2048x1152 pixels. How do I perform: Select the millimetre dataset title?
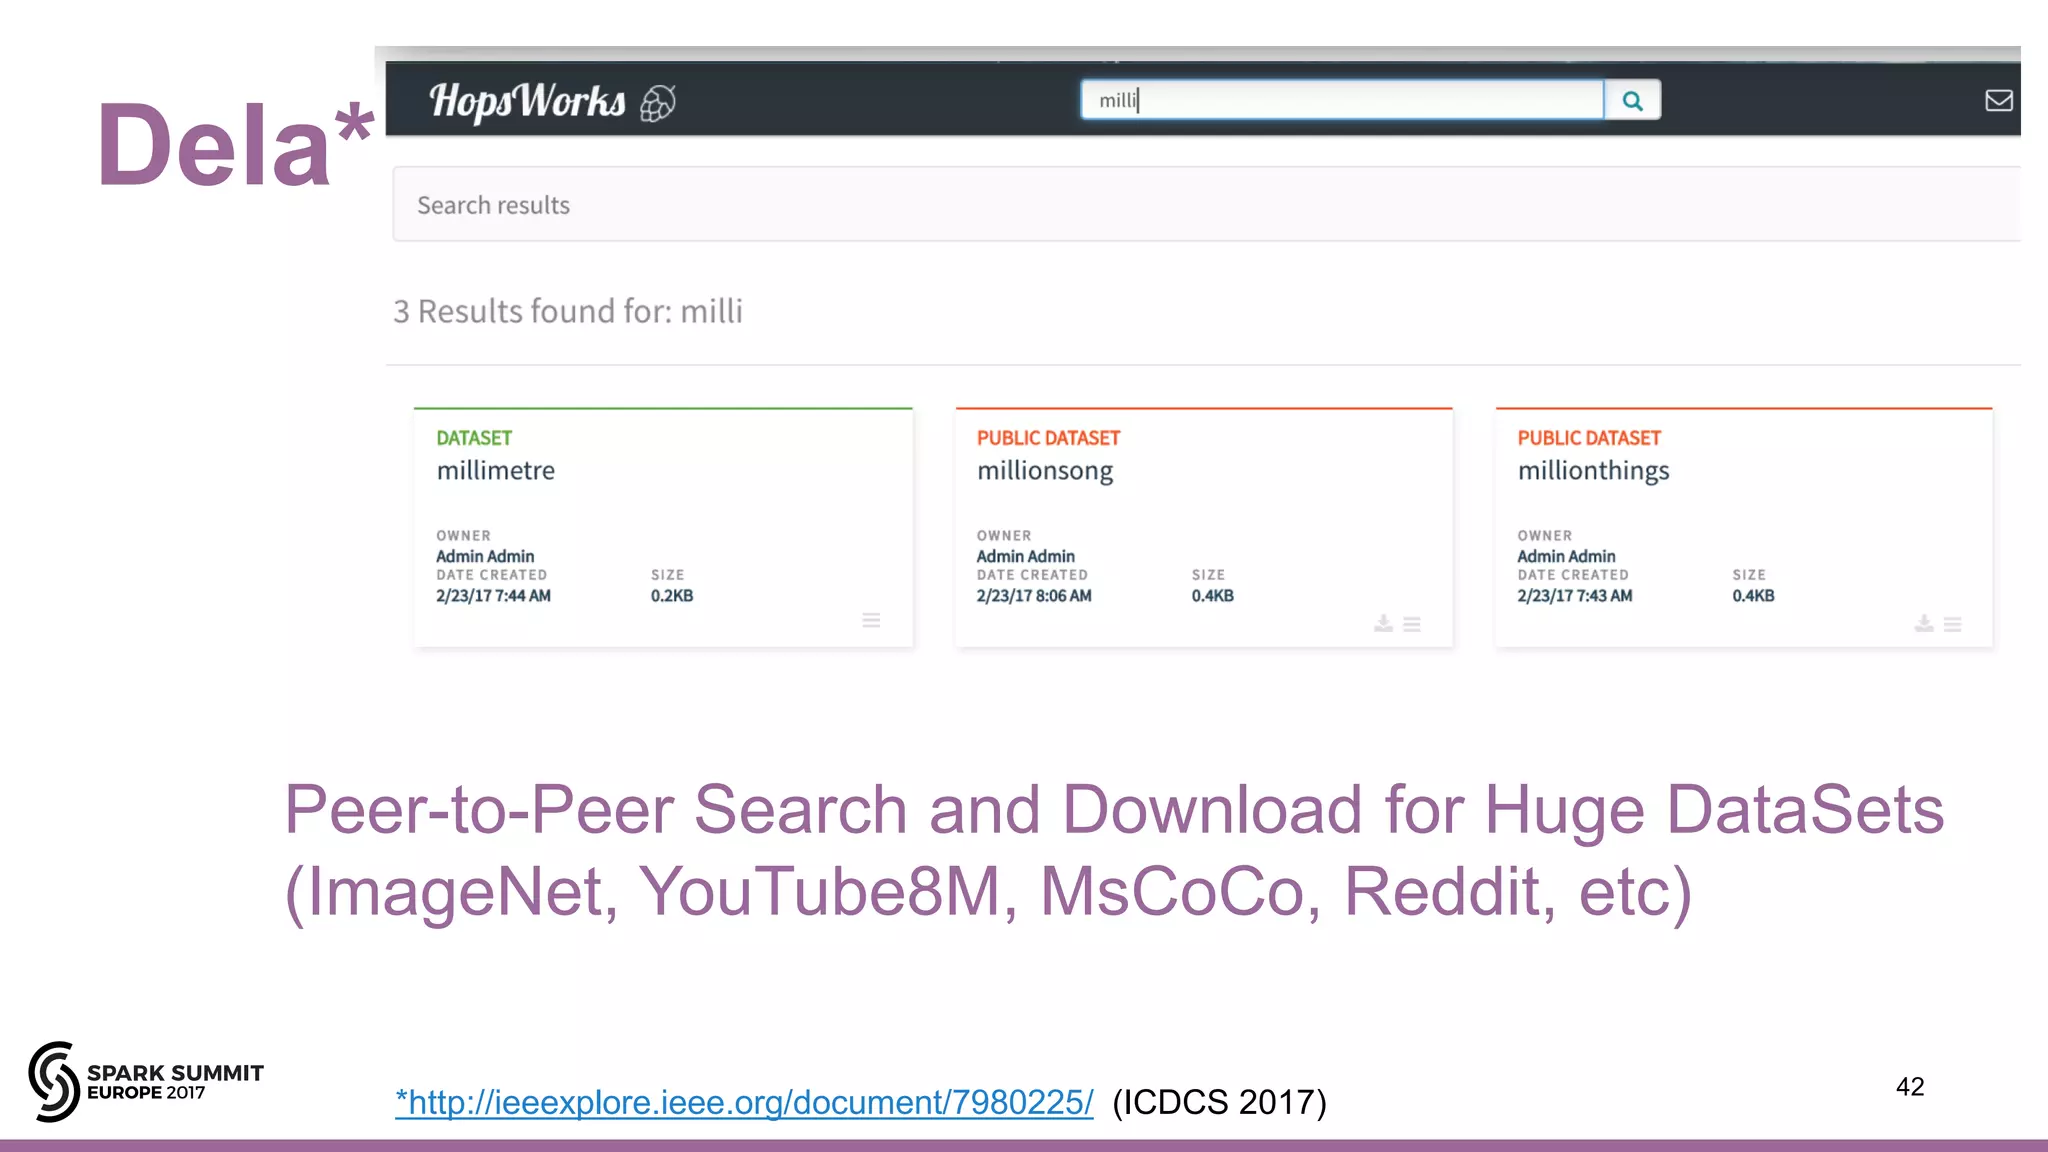(x=495, y=470)
